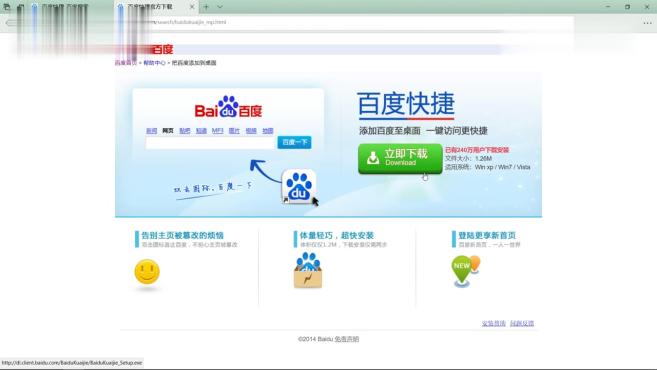Click the green 立即下载 Download button
Viewport: 657px width, 370px height.
pyautogui.click(x=400, y=158)
